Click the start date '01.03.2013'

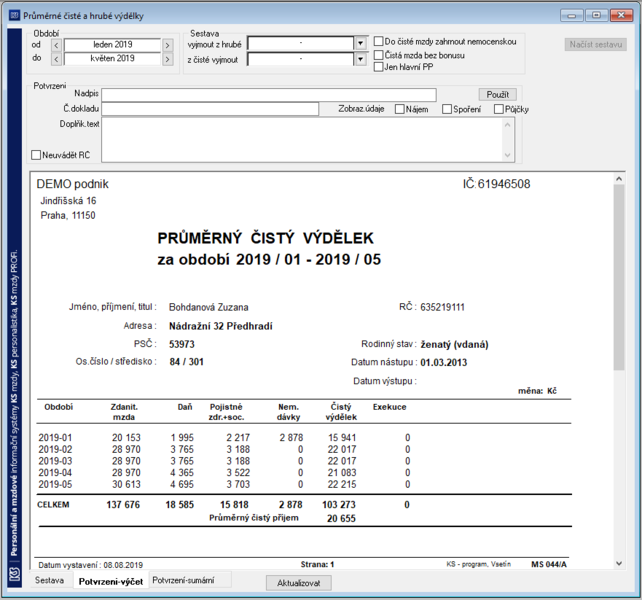tap(443, 362)
